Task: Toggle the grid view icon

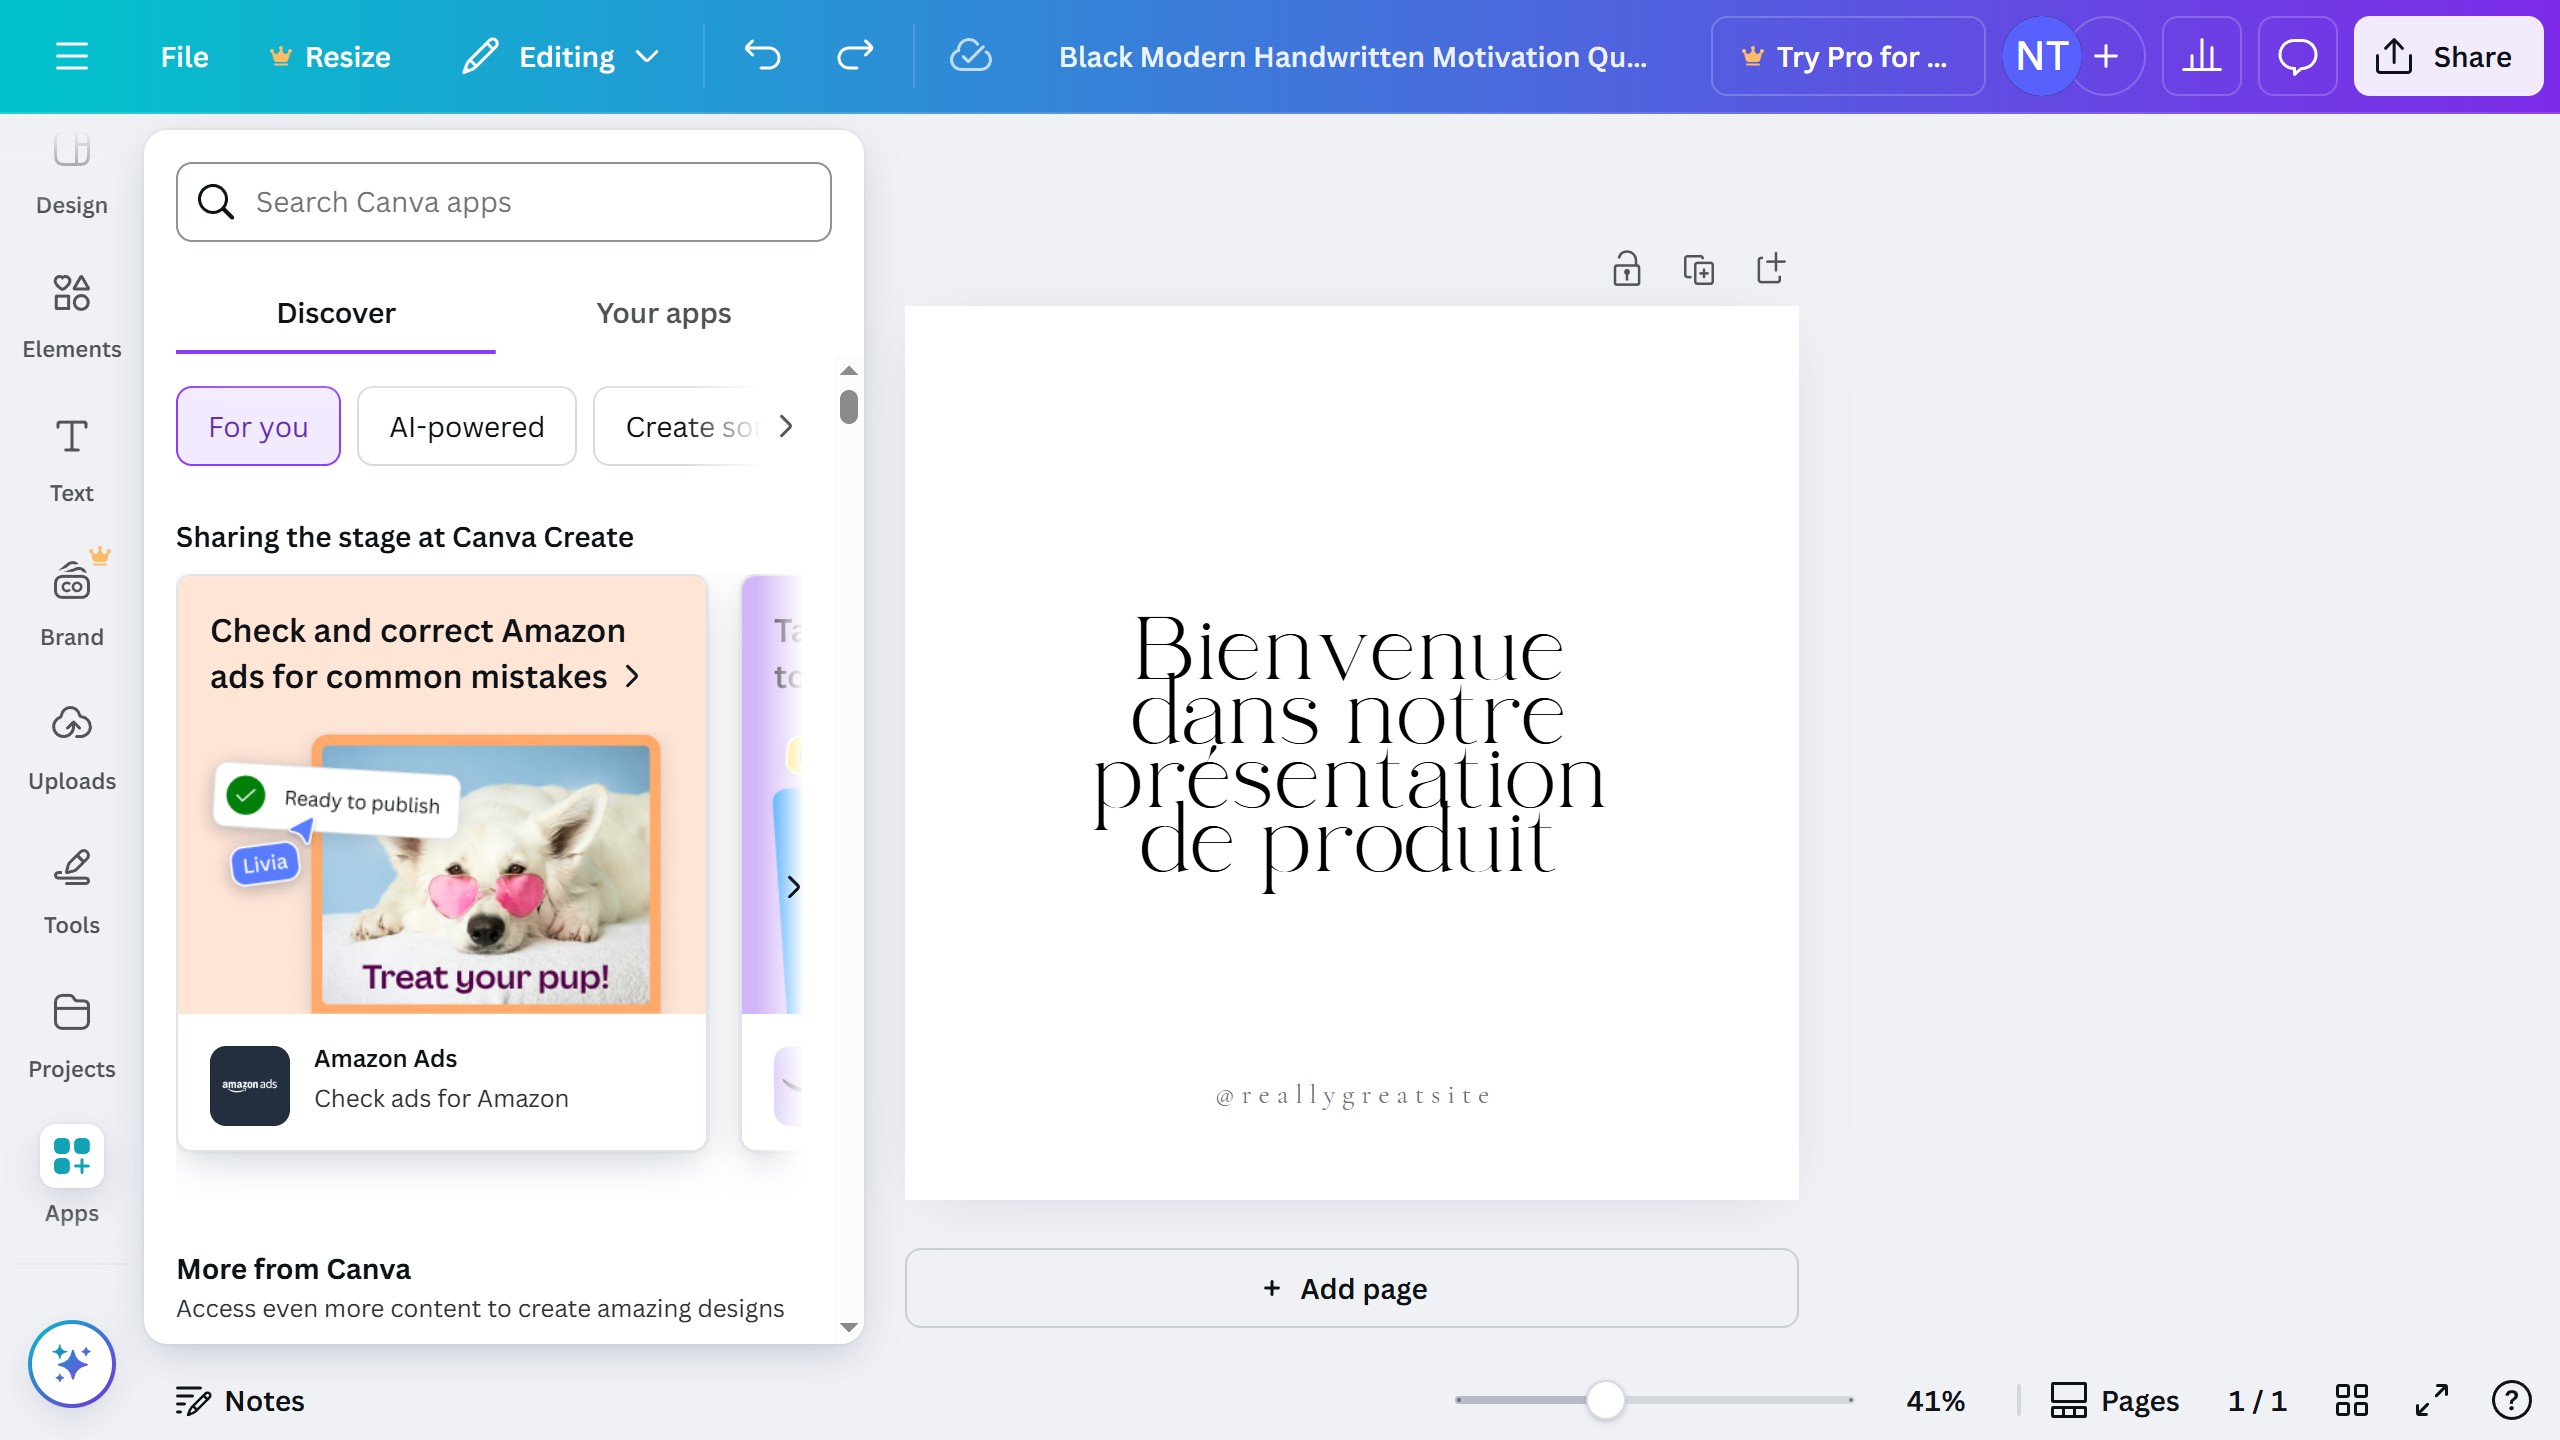Action: click(x=2351, y=1400)
